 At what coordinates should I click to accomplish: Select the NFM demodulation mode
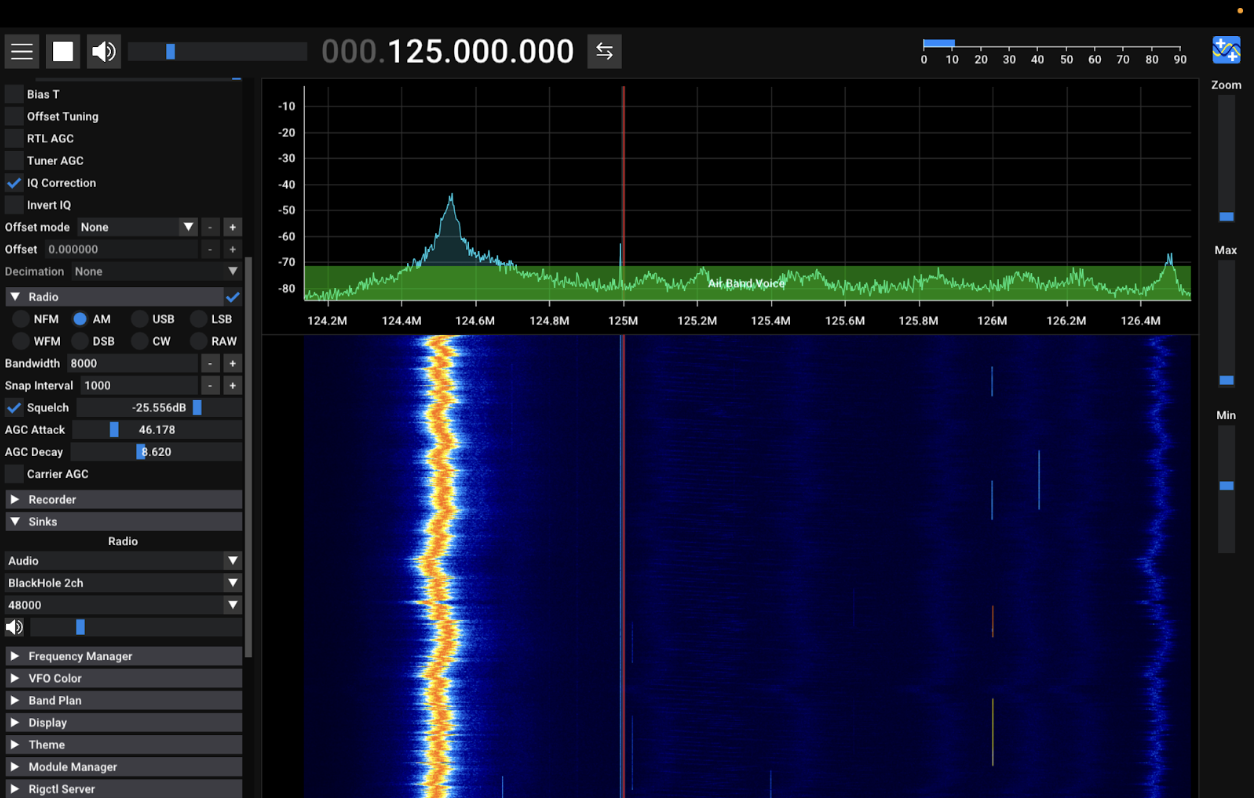coord(21,319)
